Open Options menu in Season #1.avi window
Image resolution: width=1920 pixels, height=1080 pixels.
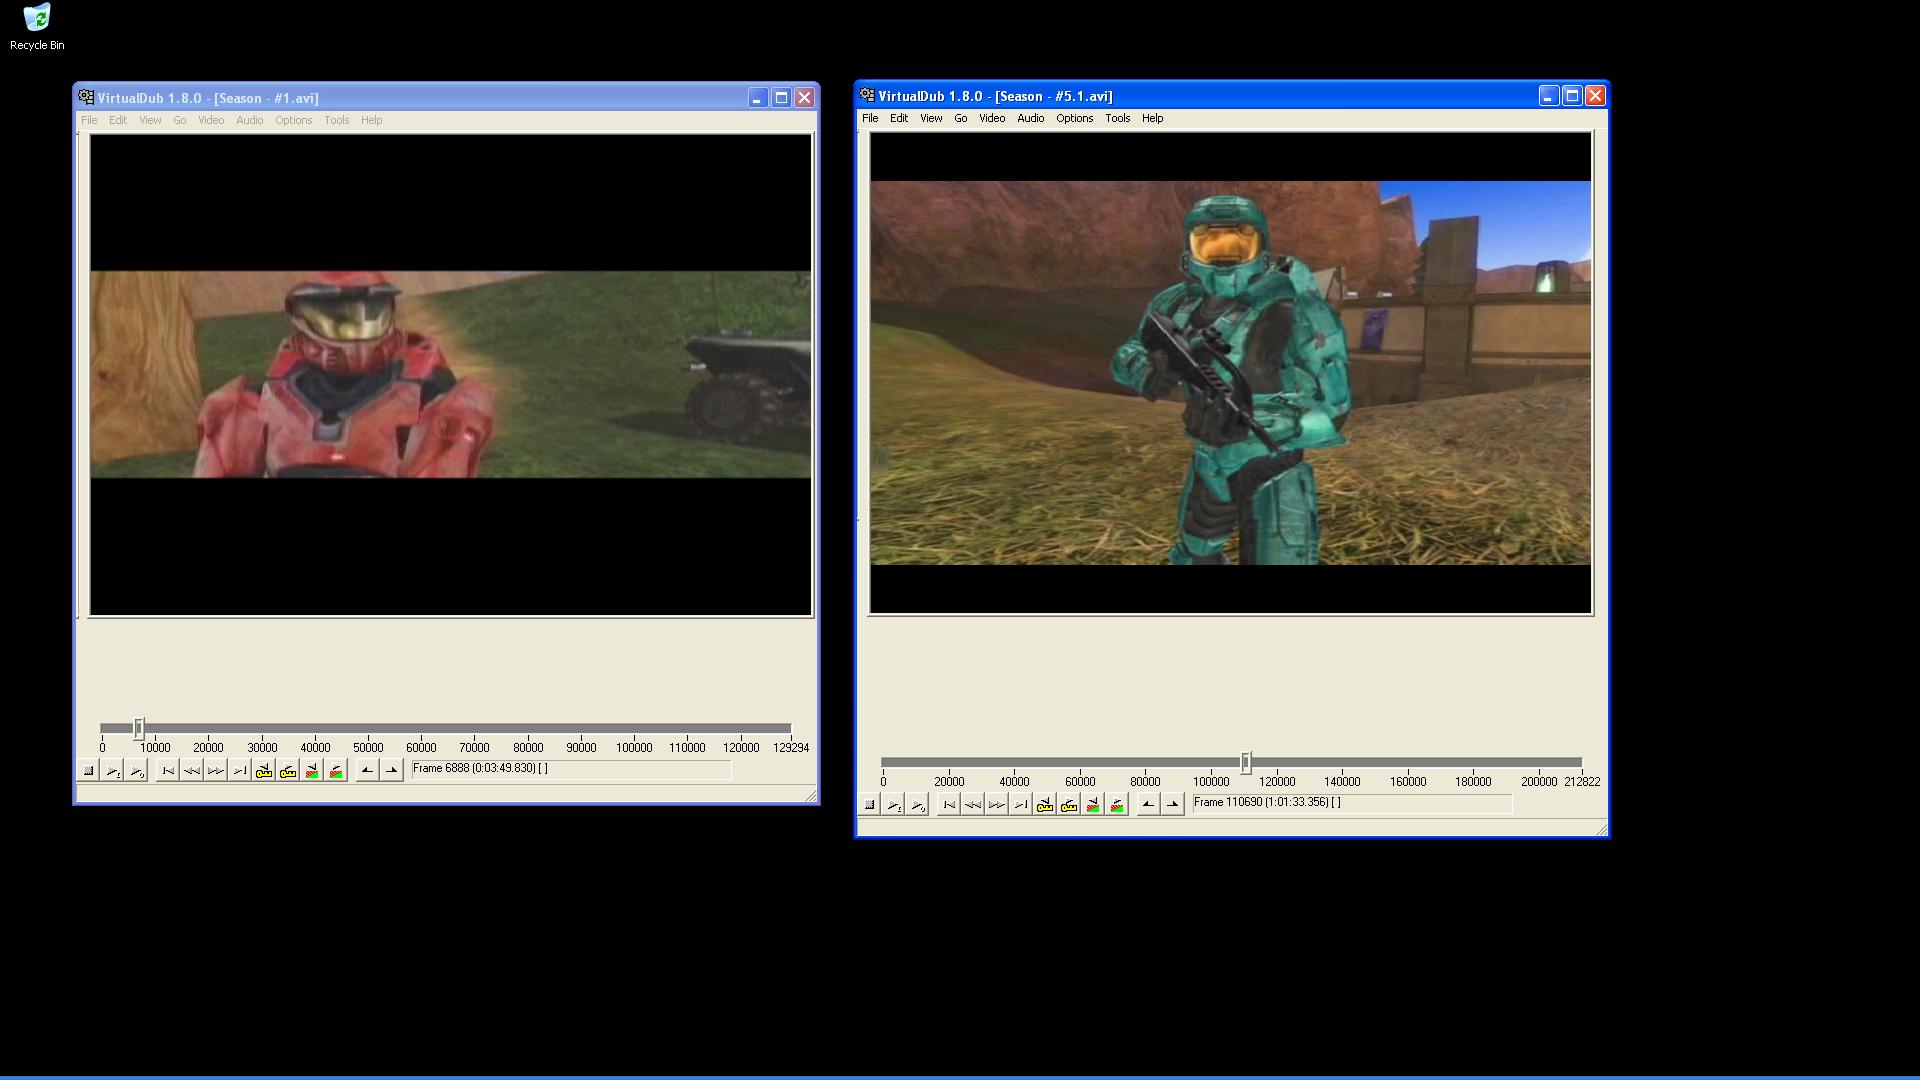tap(294, 120)
